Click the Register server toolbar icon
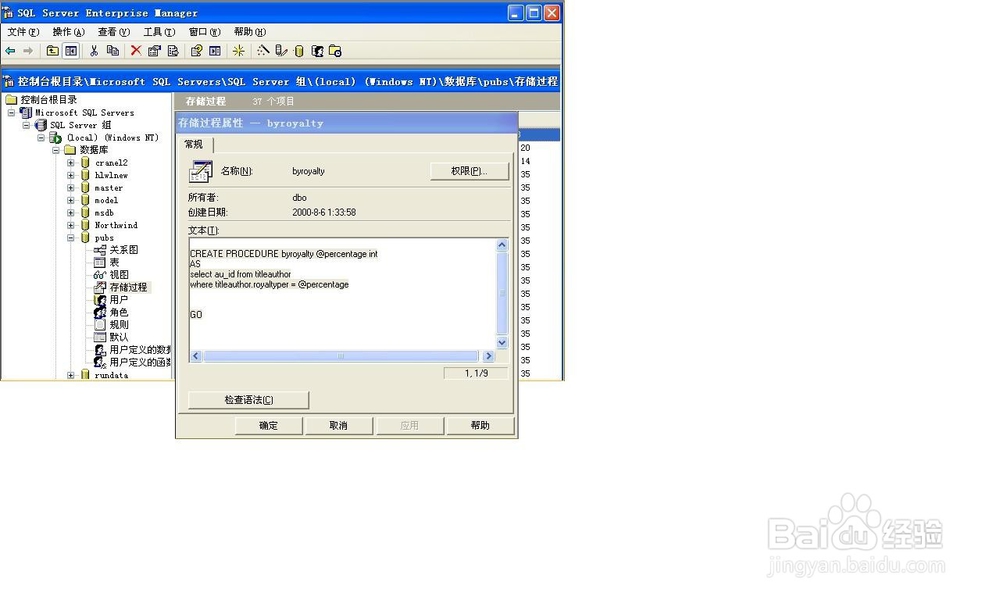This screenshot has height=600, width=1000. [x=281, y=51]
